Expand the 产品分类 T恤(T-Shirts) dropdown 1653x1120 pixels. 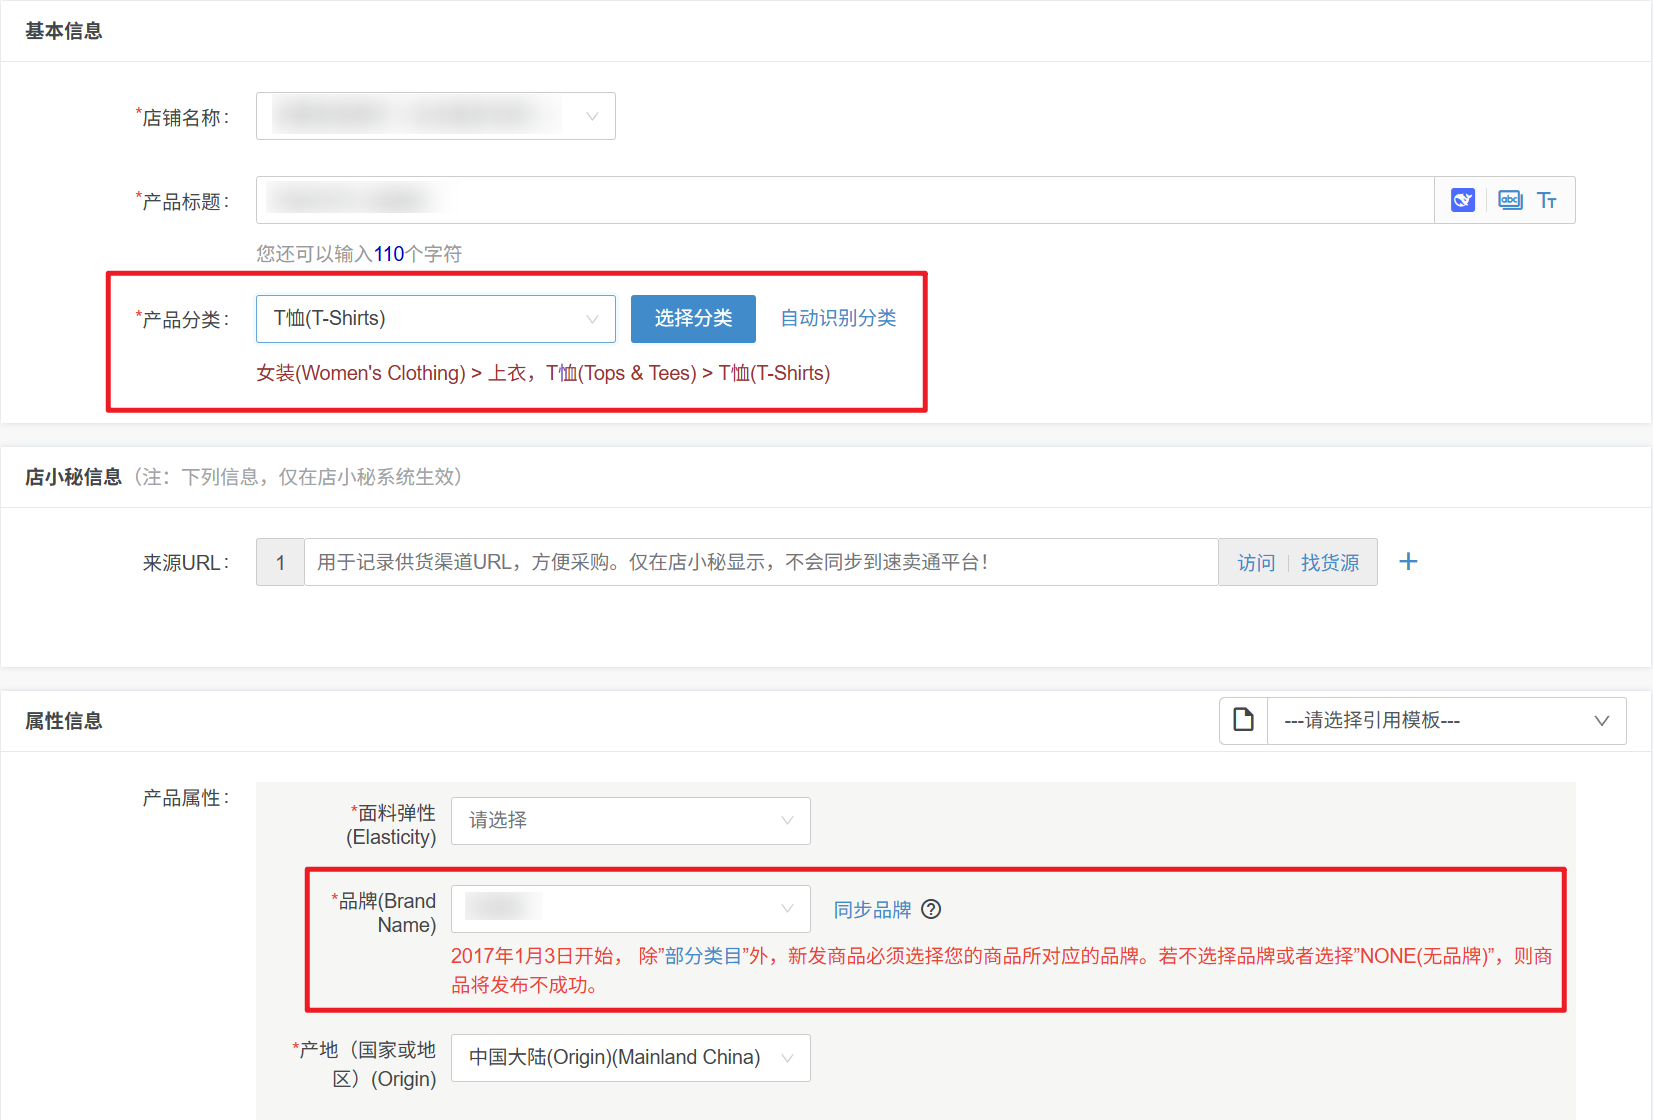(x=436, y=319)
